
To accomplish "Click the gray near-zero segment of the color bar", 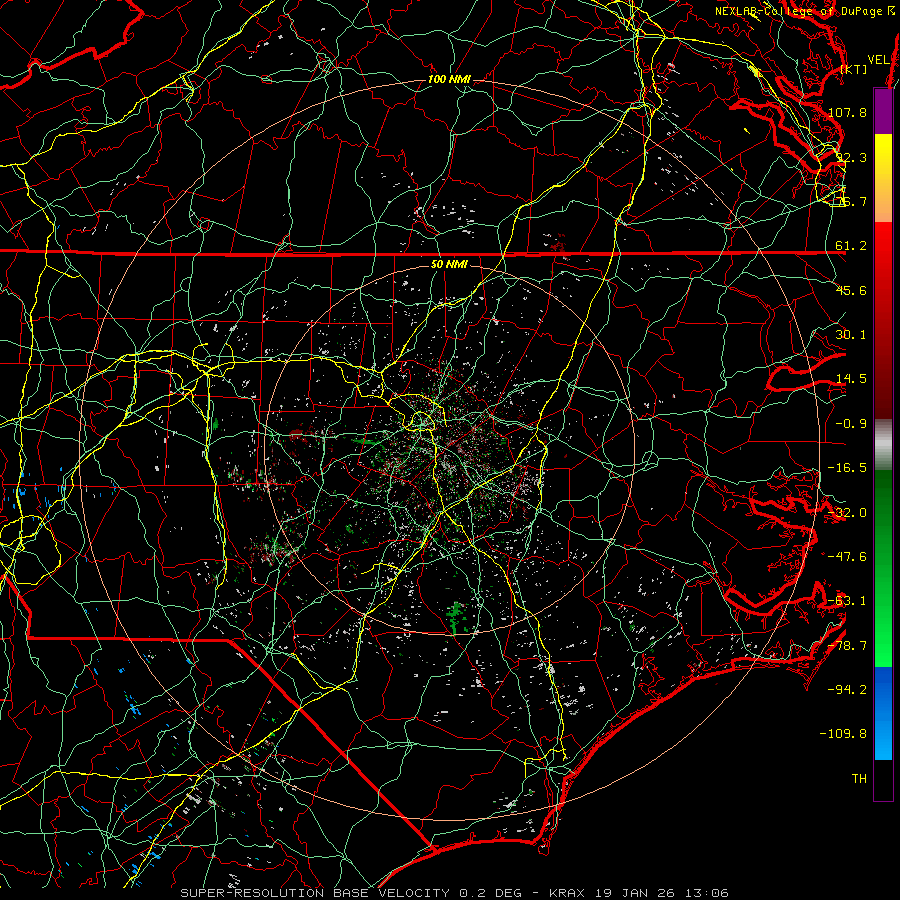I will click(883, 445).
